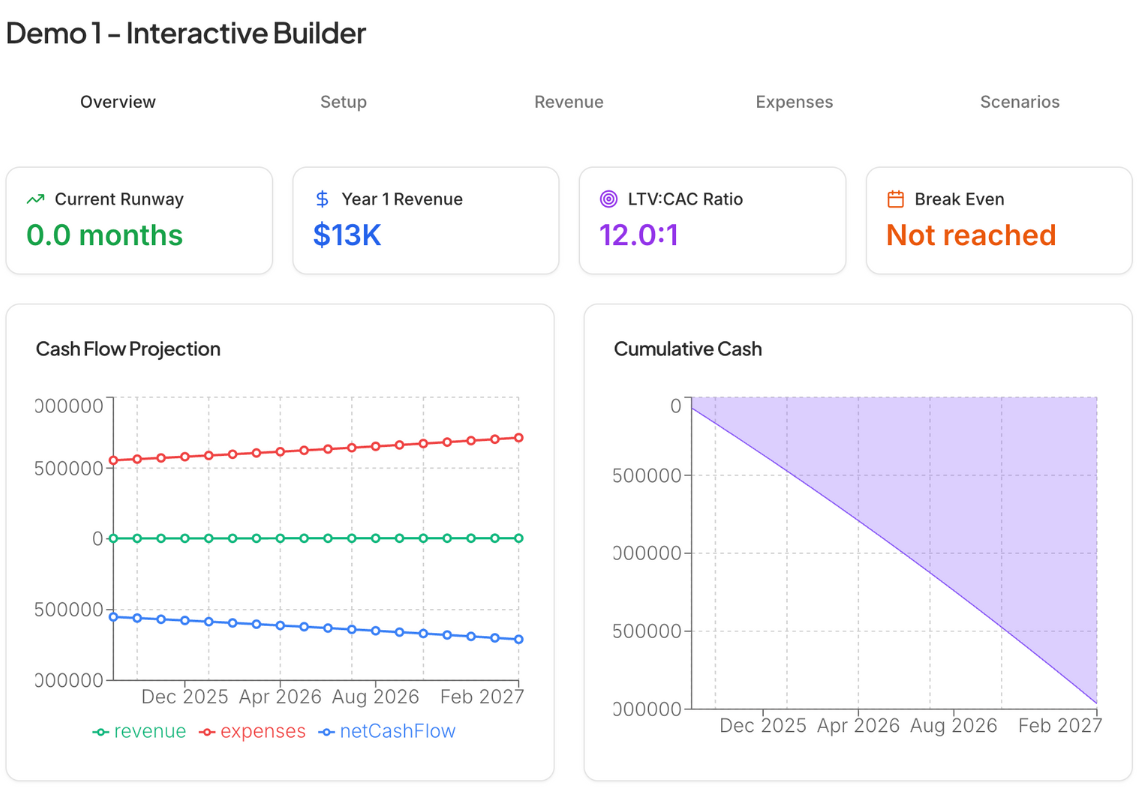1137x790 pixels.
Task: Click the Current Runway metric card
Action: click(139, 220)
